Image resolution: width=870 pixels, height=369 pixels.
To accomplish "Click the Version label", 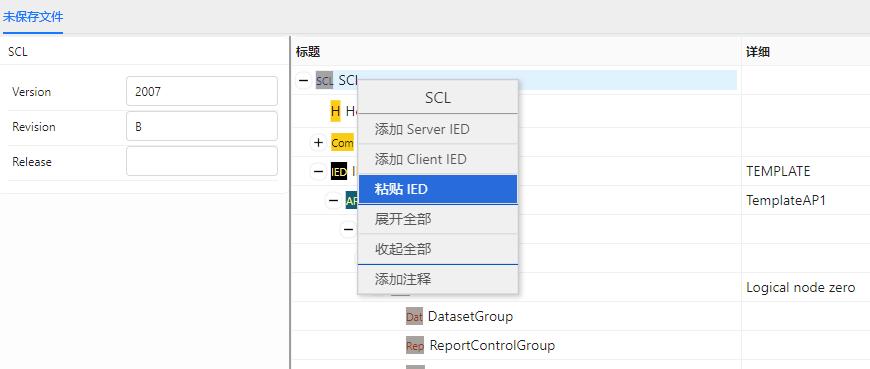I will pos(32,92).
